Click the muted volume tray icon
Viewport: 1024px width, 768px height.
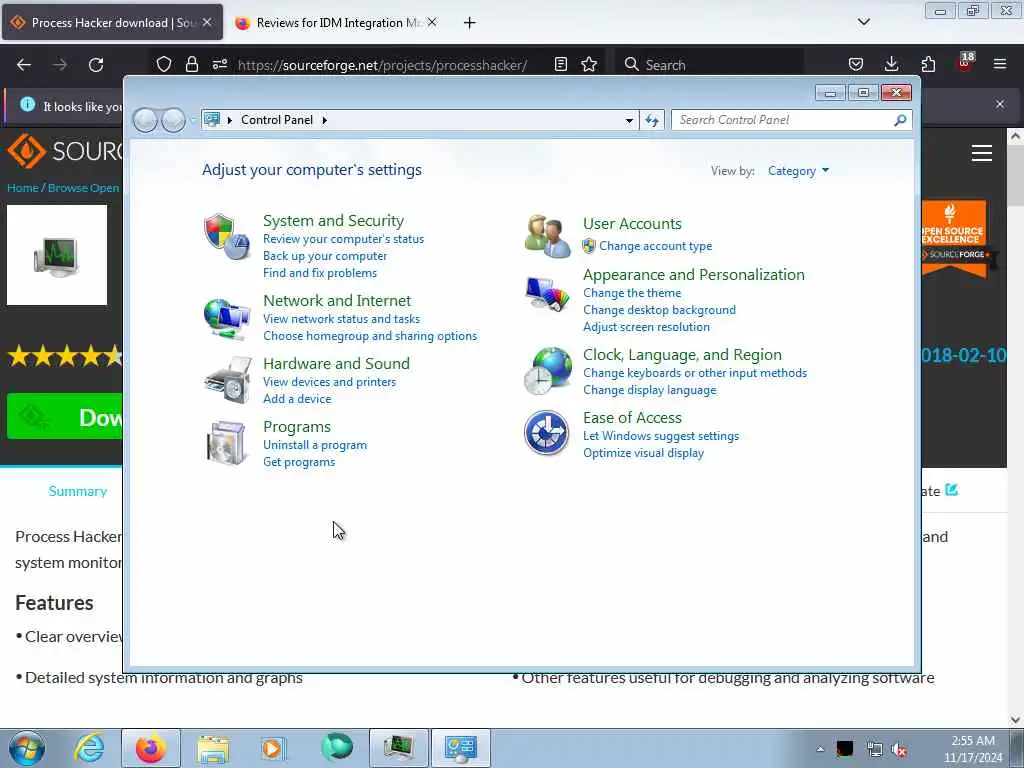coord(900,750)
